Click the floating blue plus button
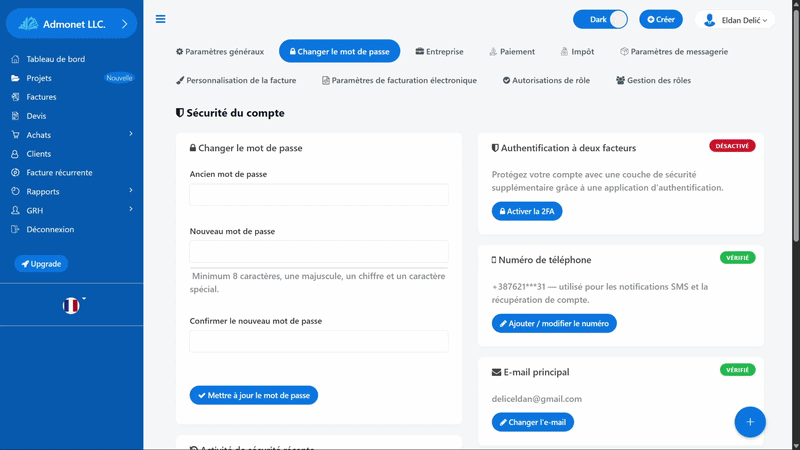This screenshot has width=800, height=450. coord(749,422)
